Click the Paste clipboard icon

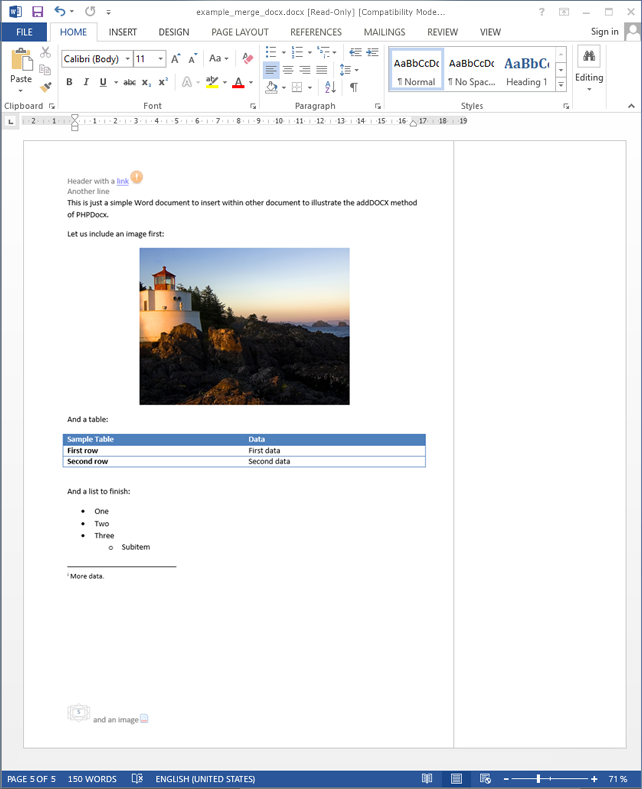pos(21,60)
